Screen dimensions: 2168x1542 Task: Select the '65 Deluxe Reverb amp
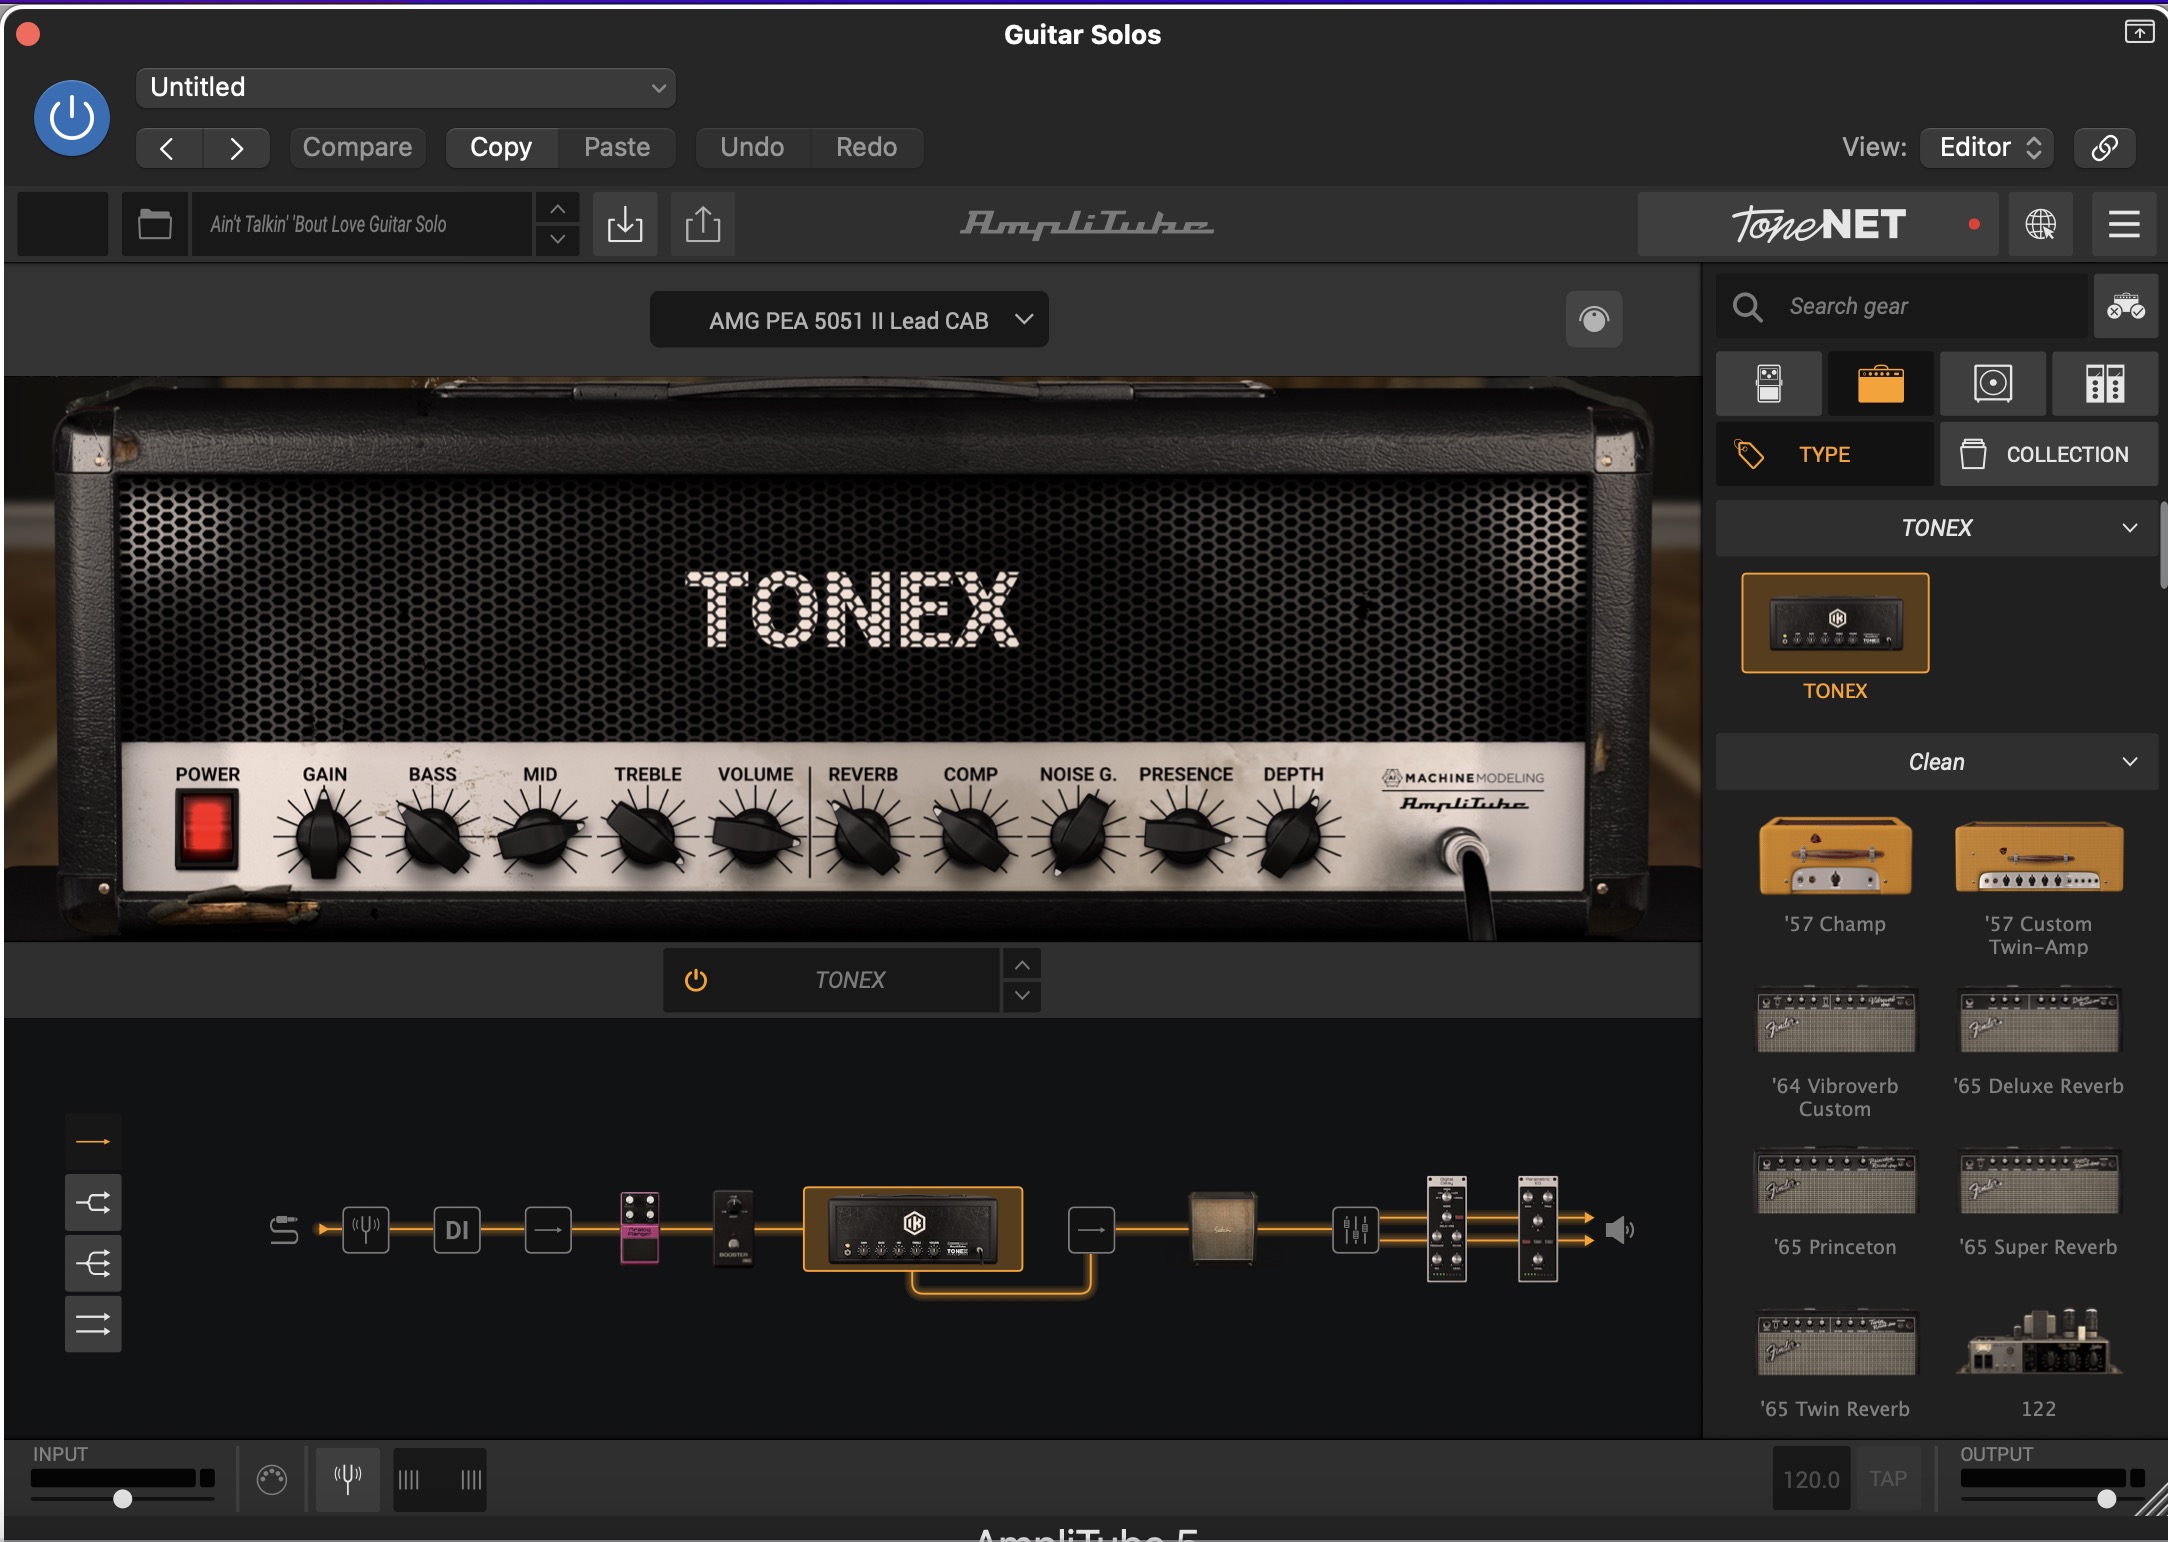click(x=2039, y=1020)
